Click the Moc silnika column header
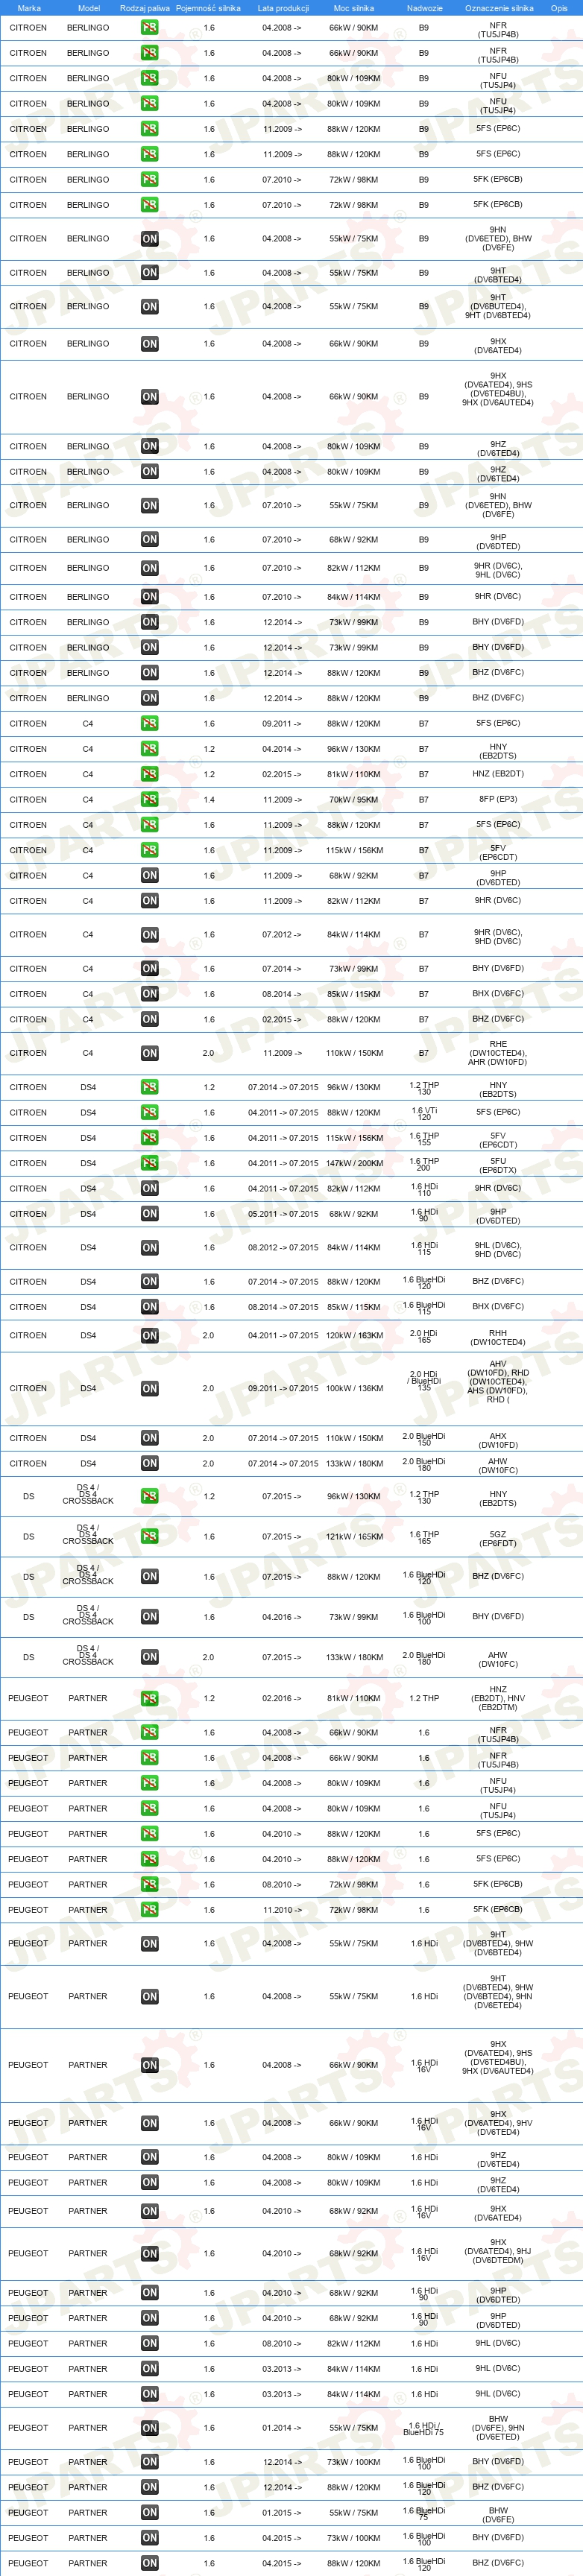 click(354, 8)
